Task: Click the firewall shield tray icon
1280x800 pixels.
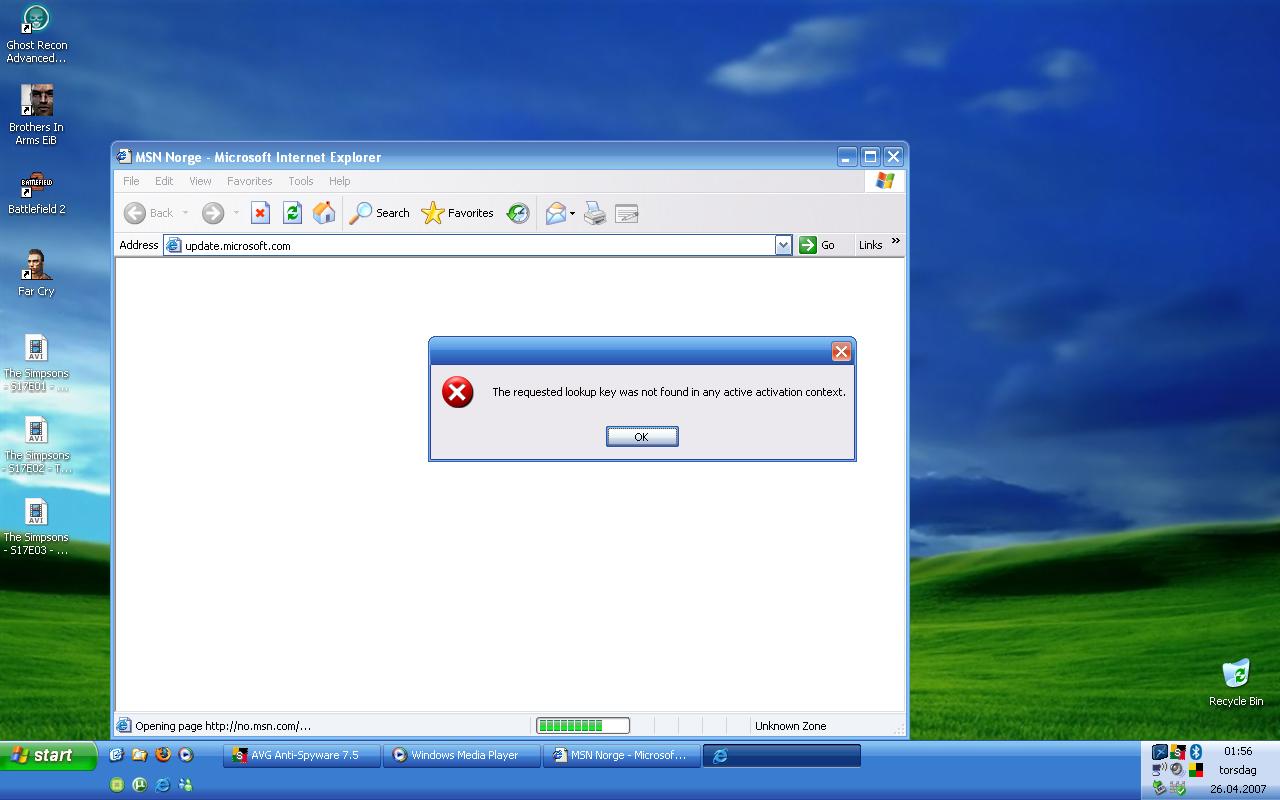Action: (x=1178, y=788)
